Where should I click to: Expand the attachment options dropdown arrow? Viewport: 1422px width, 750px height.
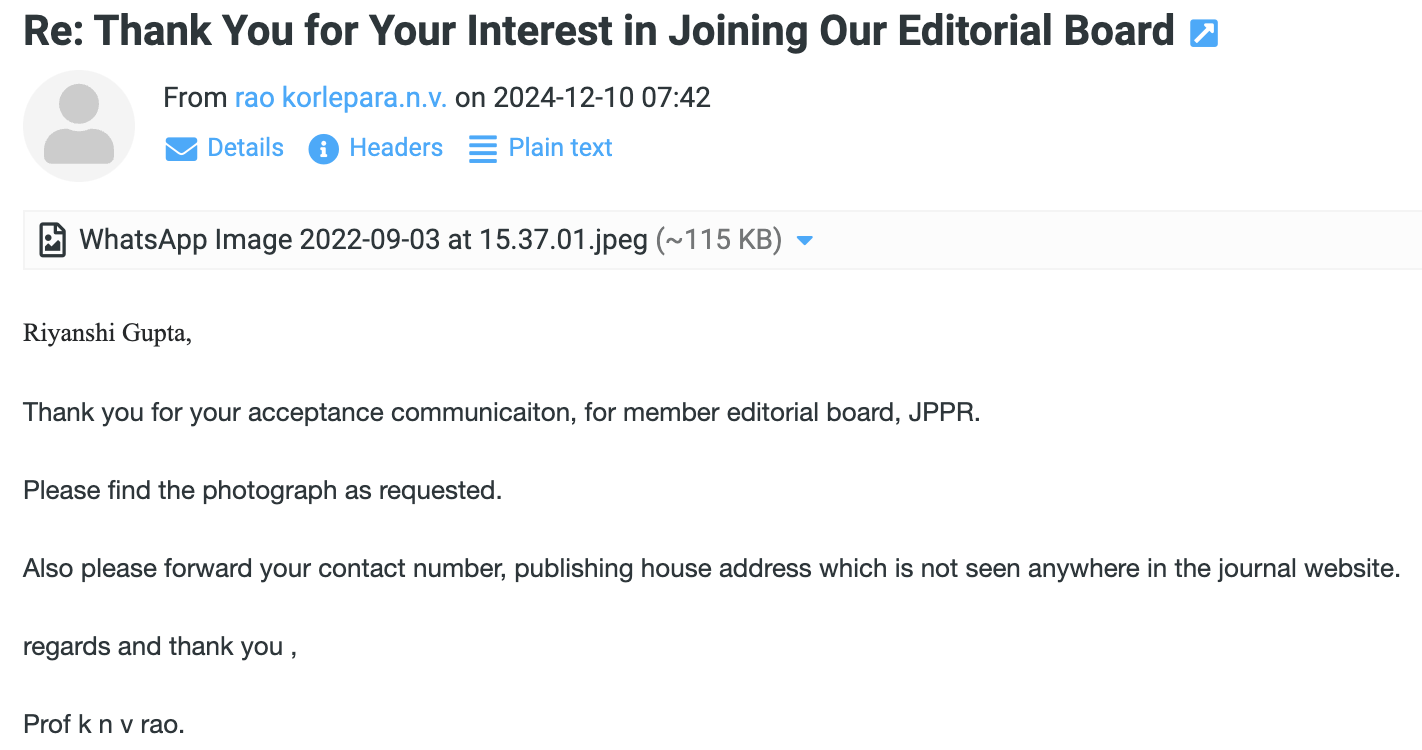[x=804, y=241]
